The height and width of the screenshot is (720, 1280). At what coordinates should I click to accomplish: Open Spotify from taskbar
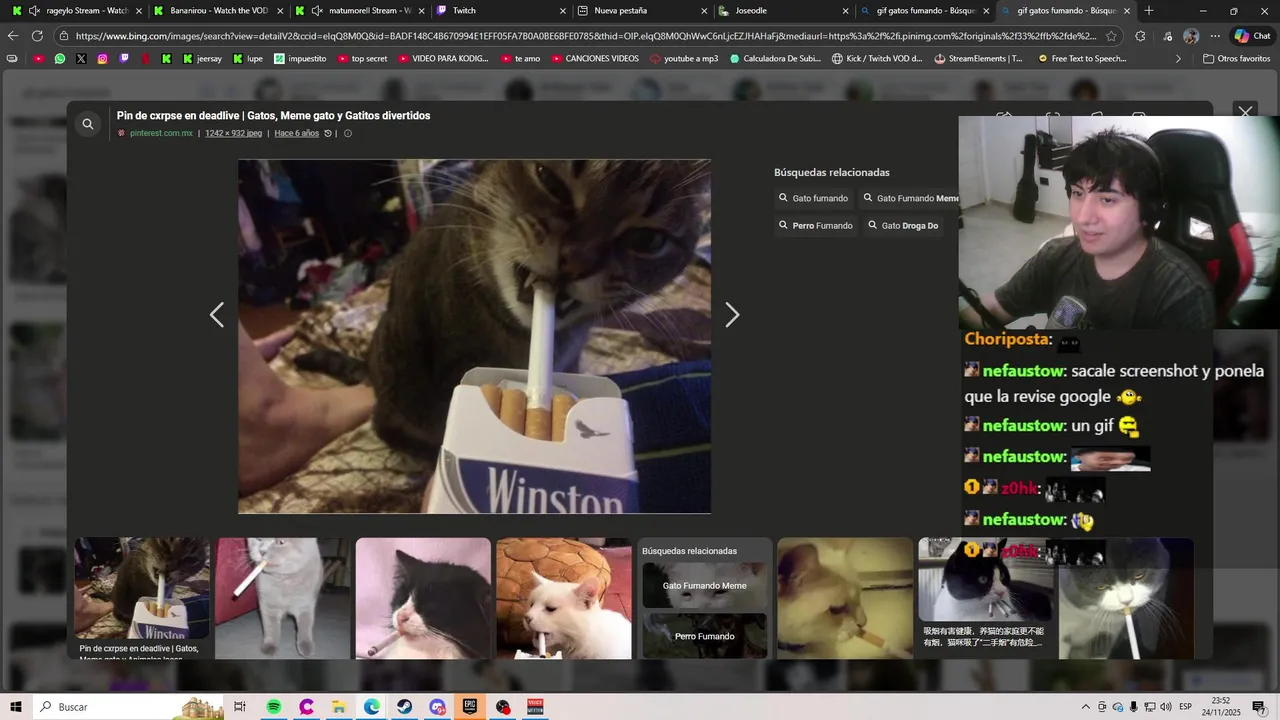pos(274,707)
